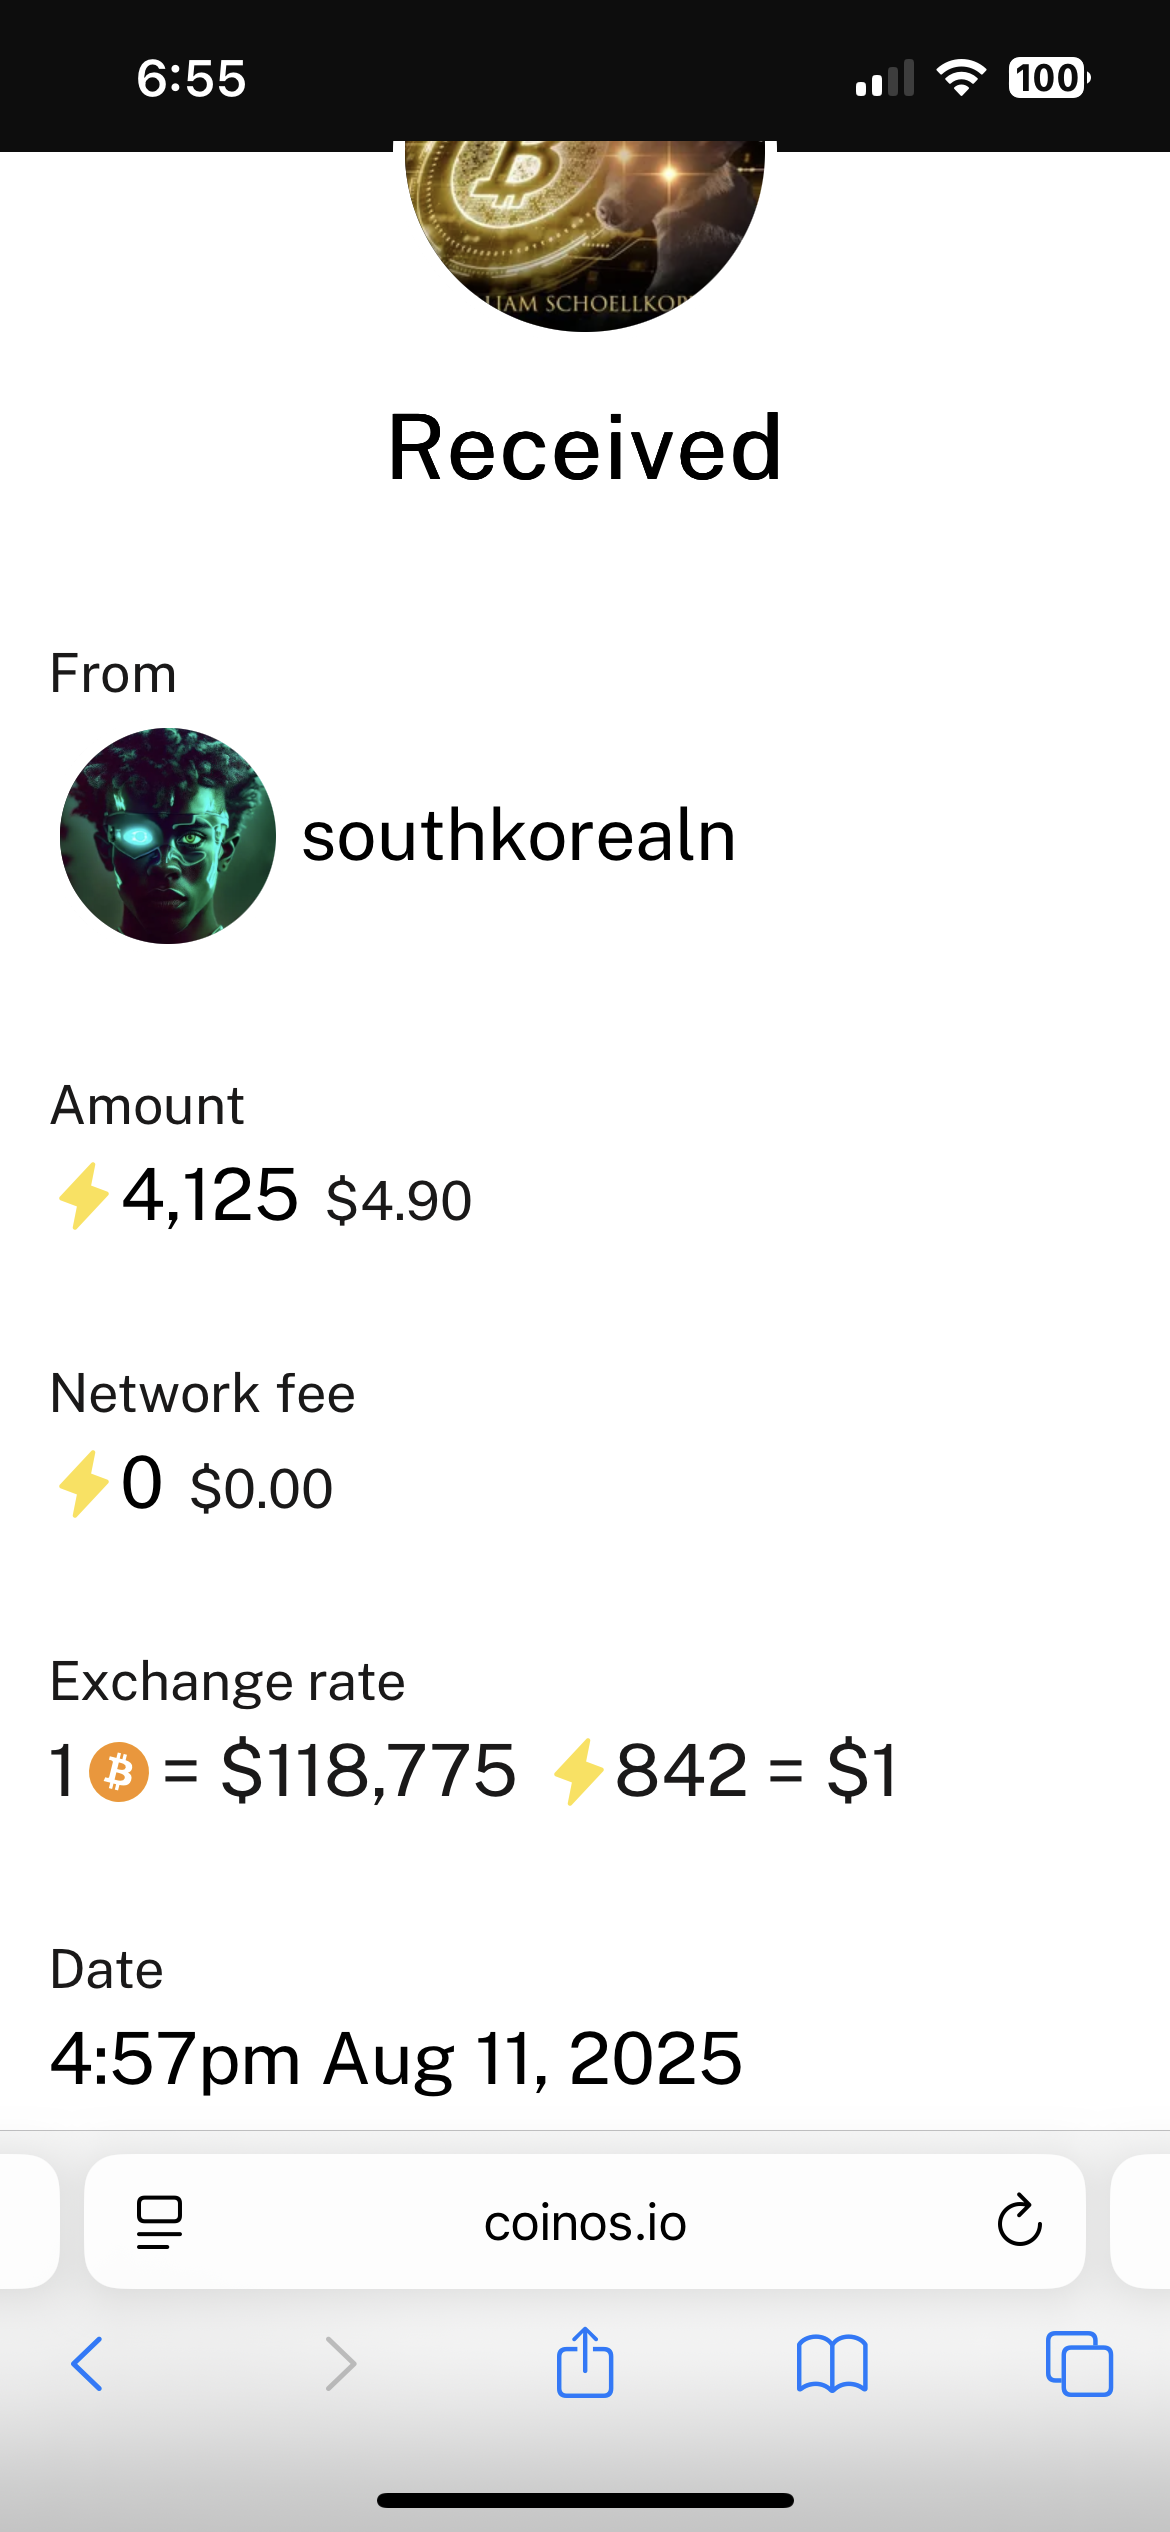1170x2532 pixels.
Task: Open the southkorealn sender avatar
Action: click(x=168, y=836)
